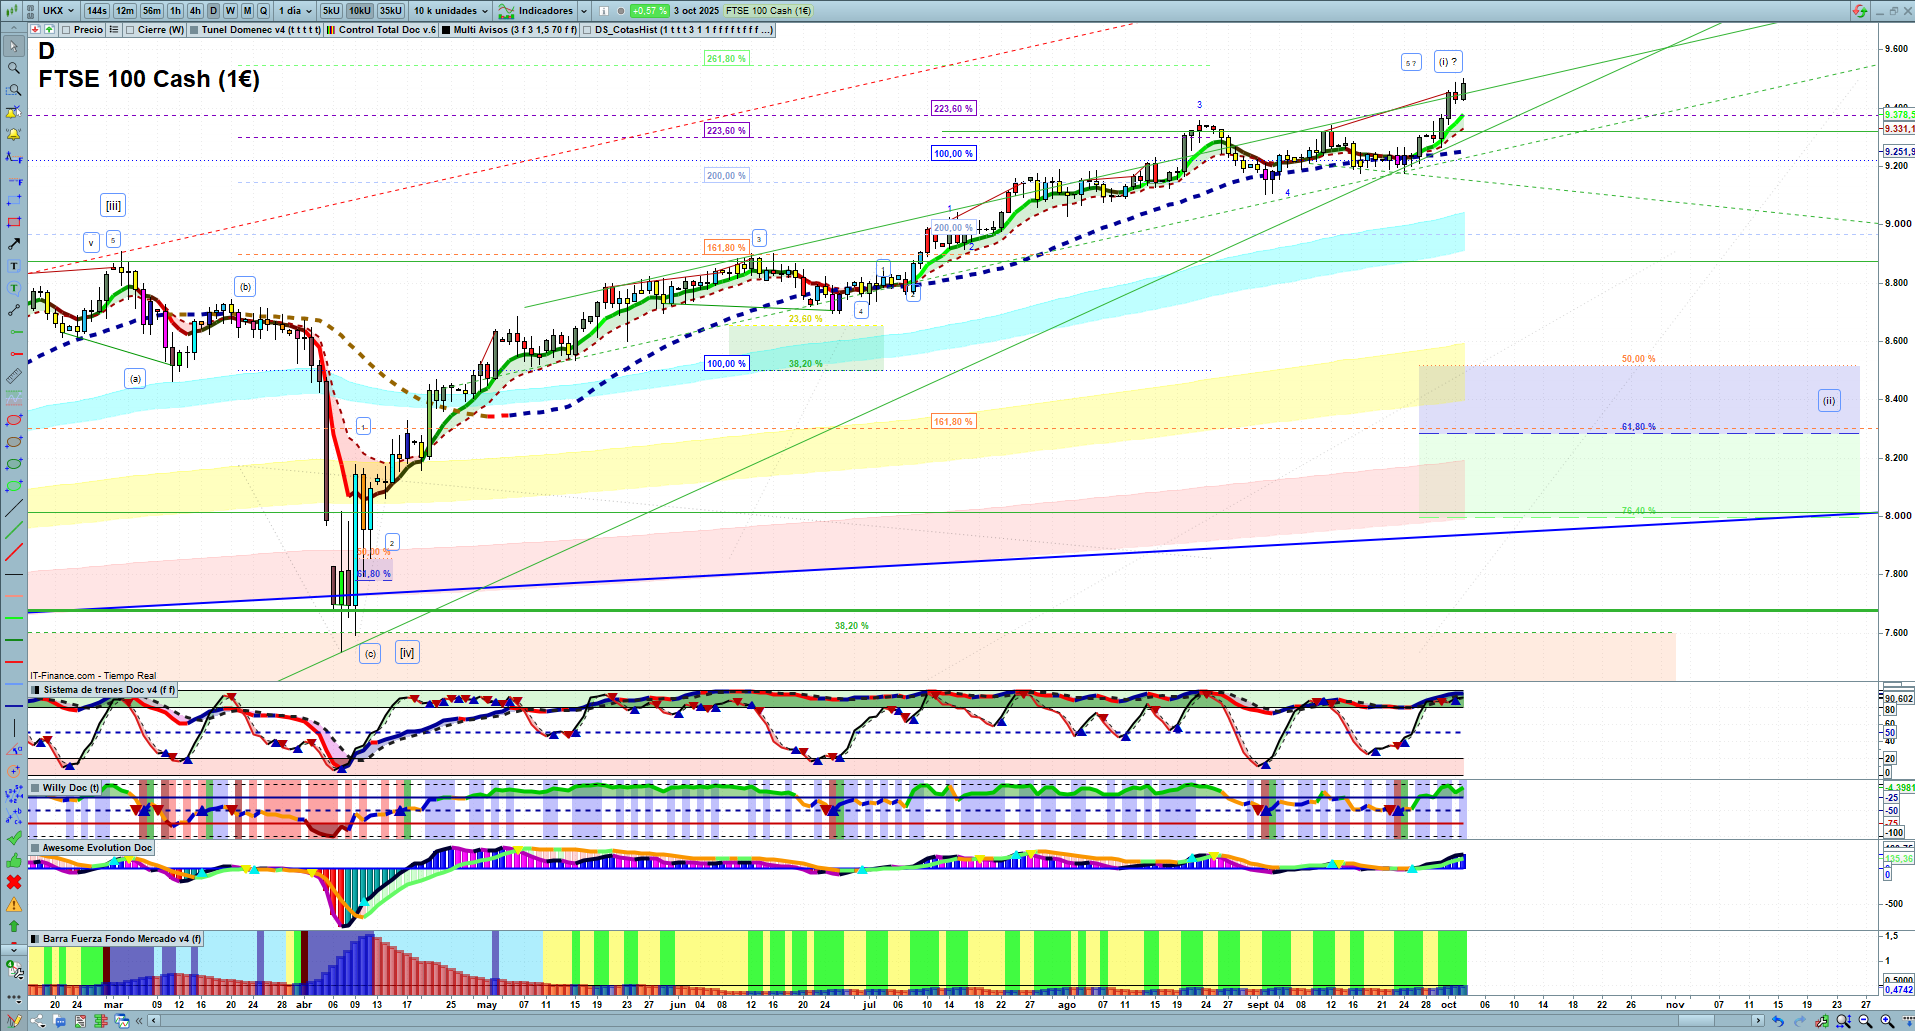Select the red ellipse drawing tool
The image size is (1915, 1031).
tap(14, 420)
